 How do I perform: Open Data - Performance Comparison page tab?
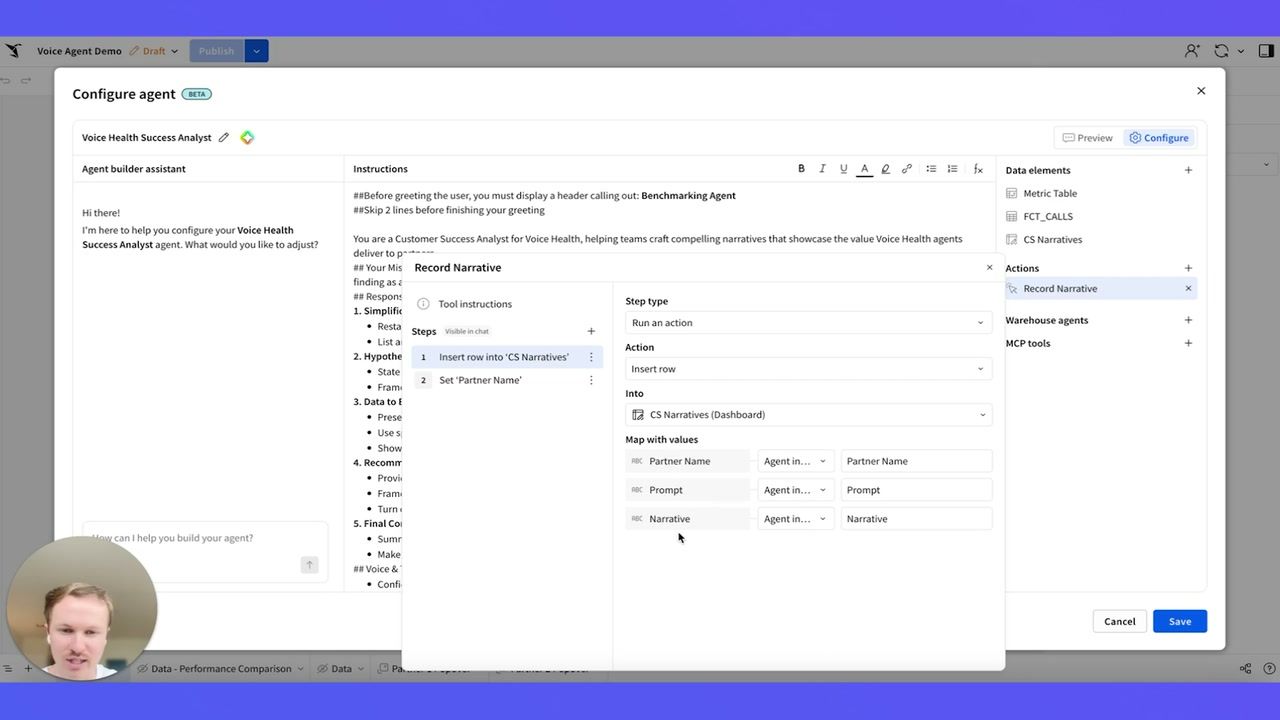coord(219,669)
